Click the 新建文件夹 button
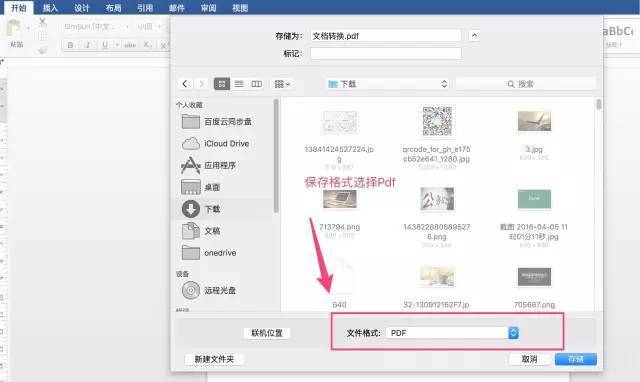The width and height of the screenshot is (640, 382). (214, 359)
